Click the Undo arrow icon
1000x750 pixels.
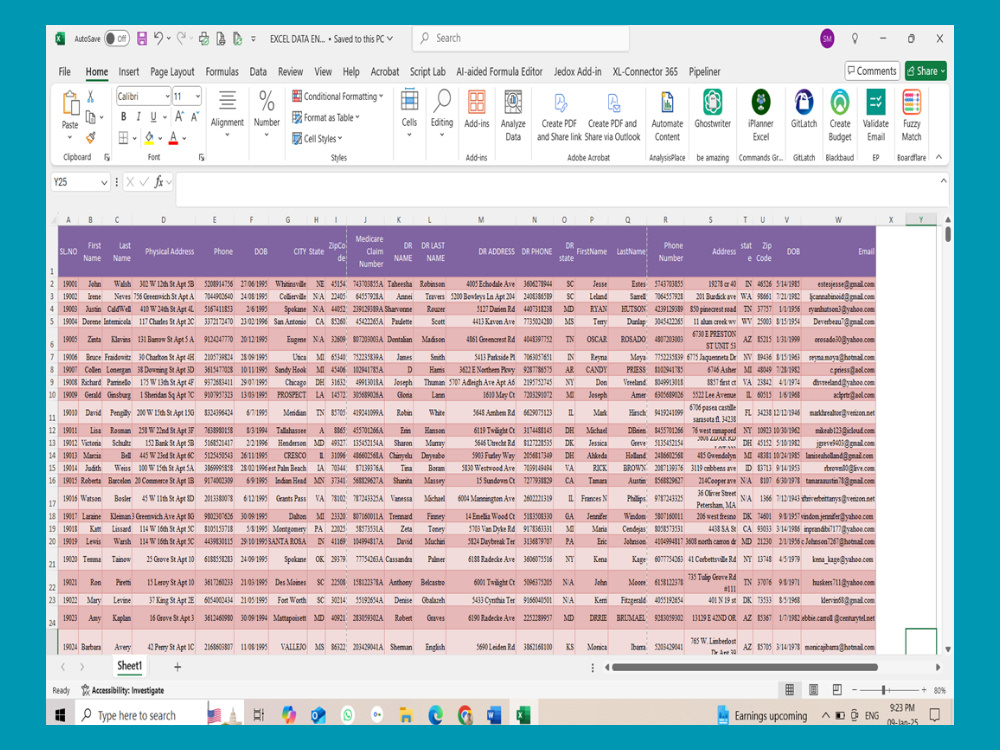[x=158, y=38]
